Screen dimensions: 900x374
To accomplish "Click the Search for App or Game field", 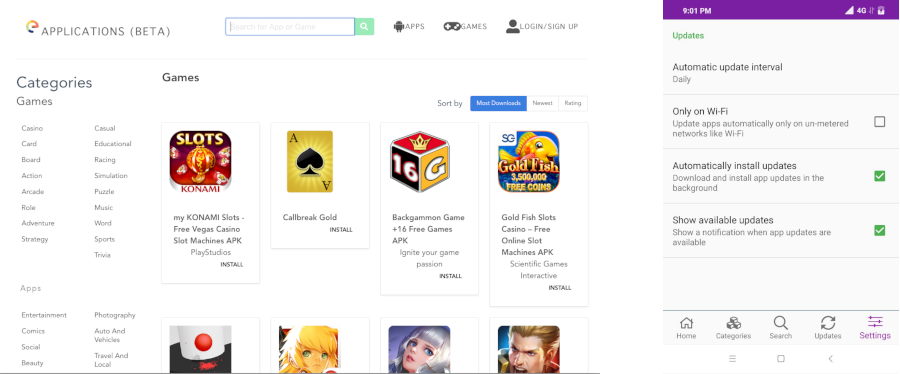I will click(x=290, y=26).
